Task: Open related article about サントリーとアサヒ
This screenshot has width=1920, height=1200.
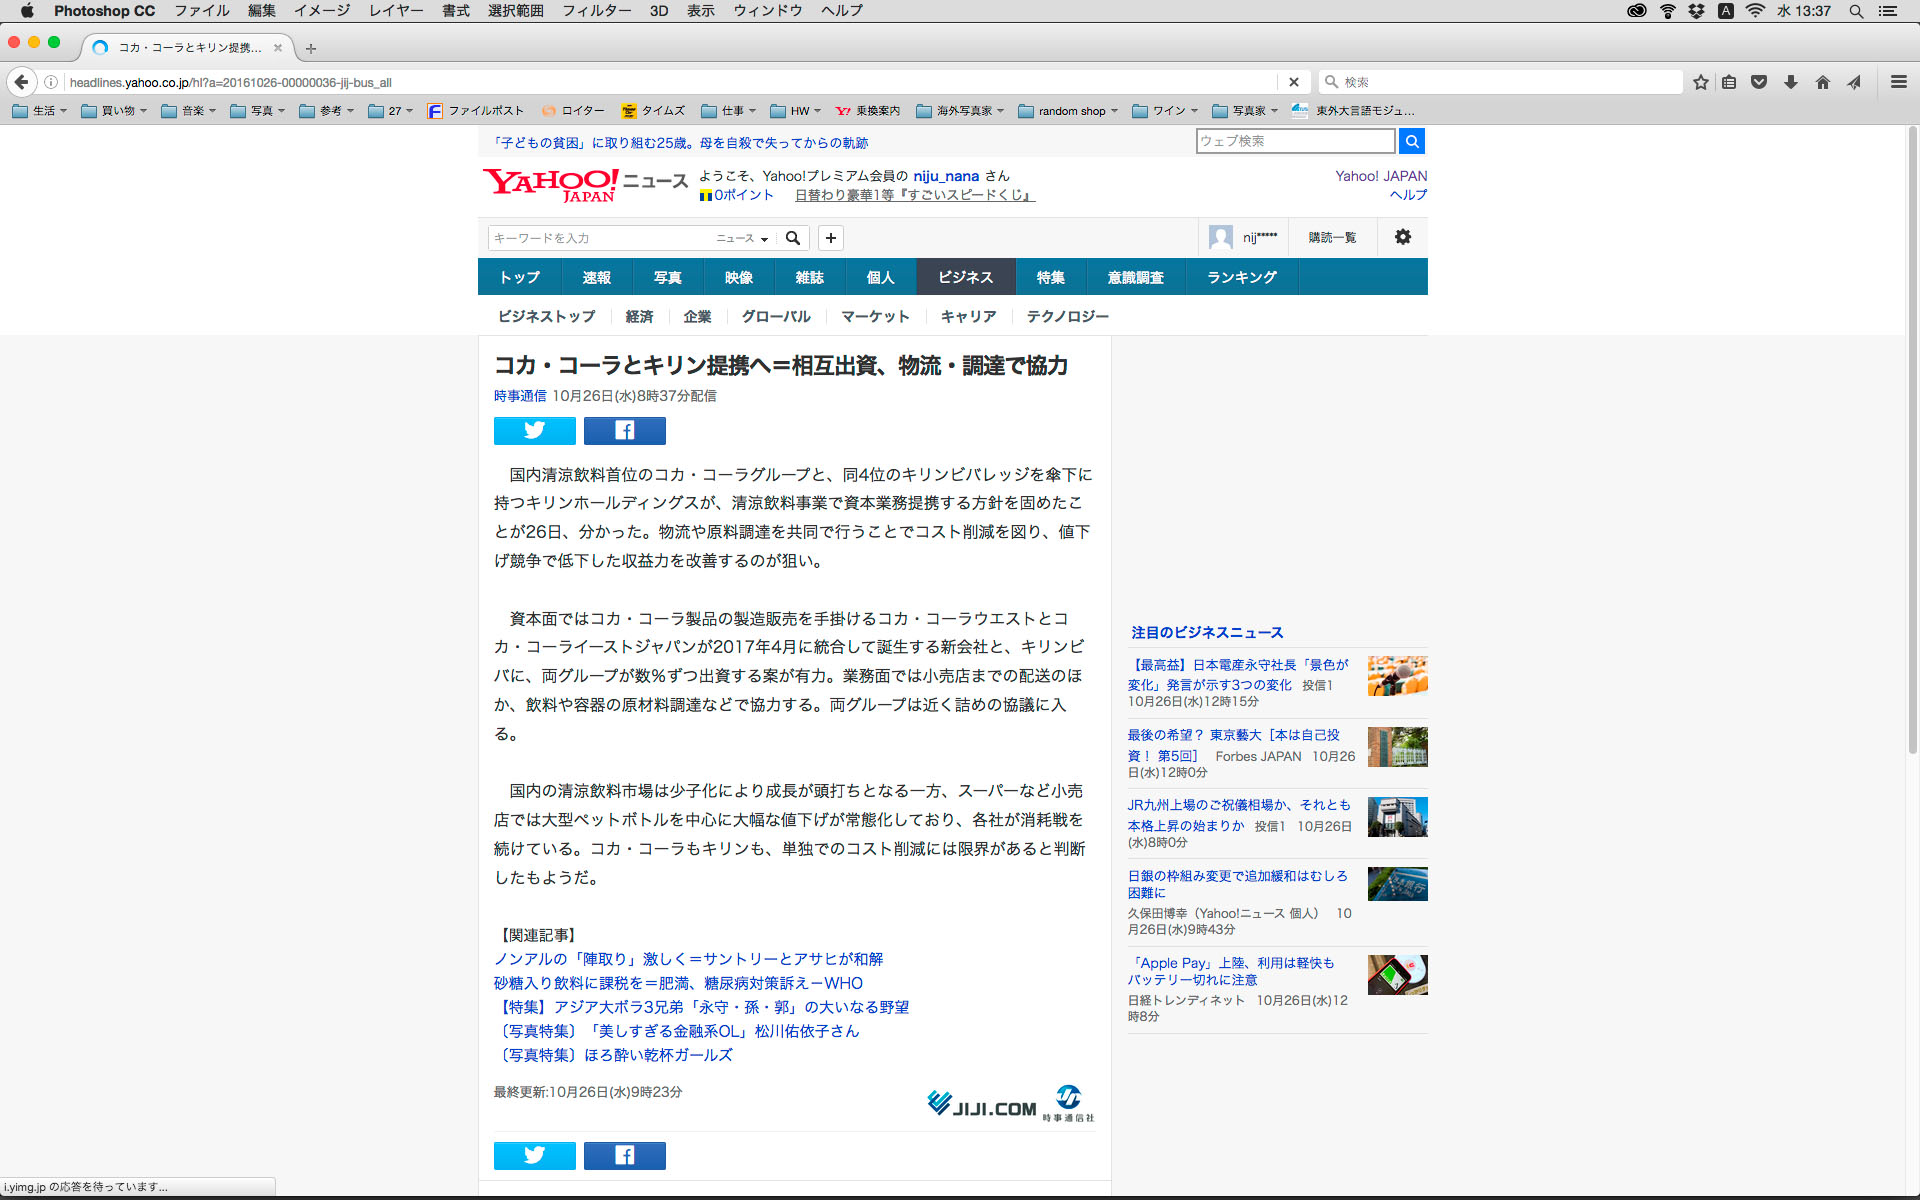Action: tap(688, 959)
